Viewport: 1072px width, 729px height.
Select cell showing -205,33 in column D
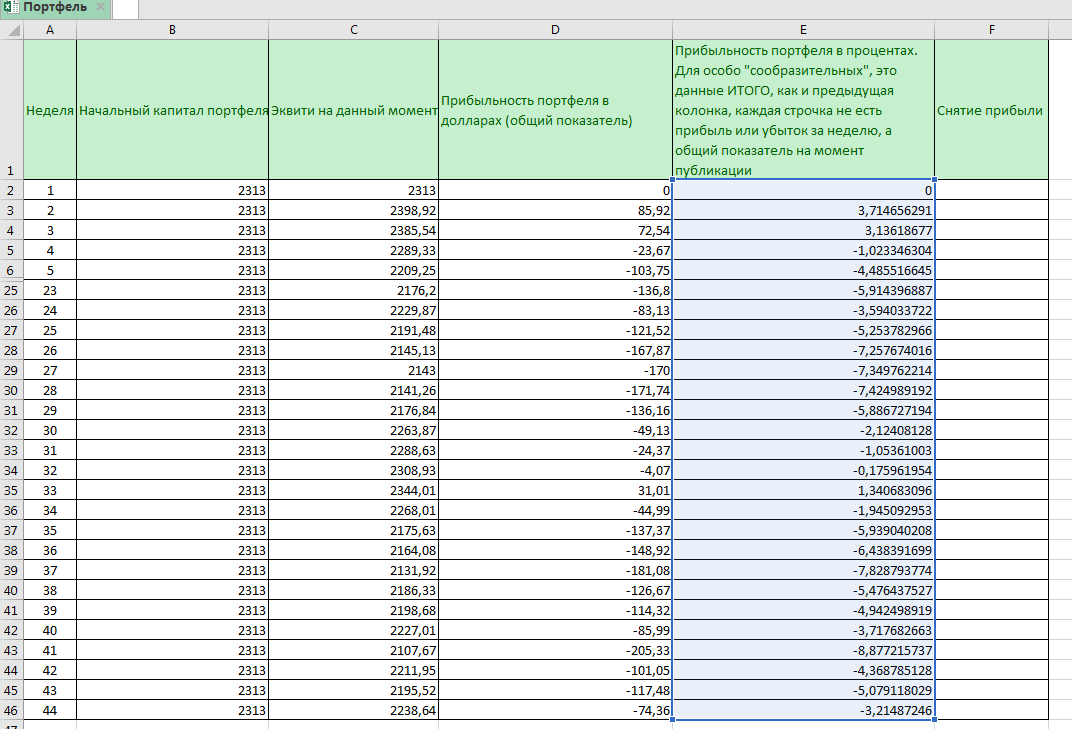[x=555, y=650]
